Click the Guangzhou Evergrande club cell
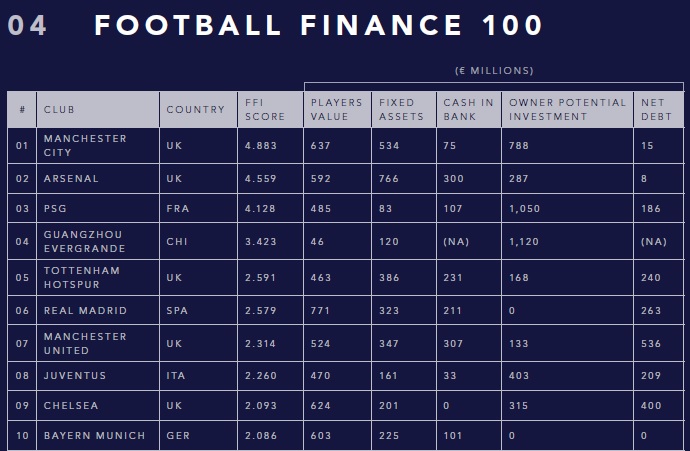Viewport: 690px width, 451px height. (x=98, y=242)
